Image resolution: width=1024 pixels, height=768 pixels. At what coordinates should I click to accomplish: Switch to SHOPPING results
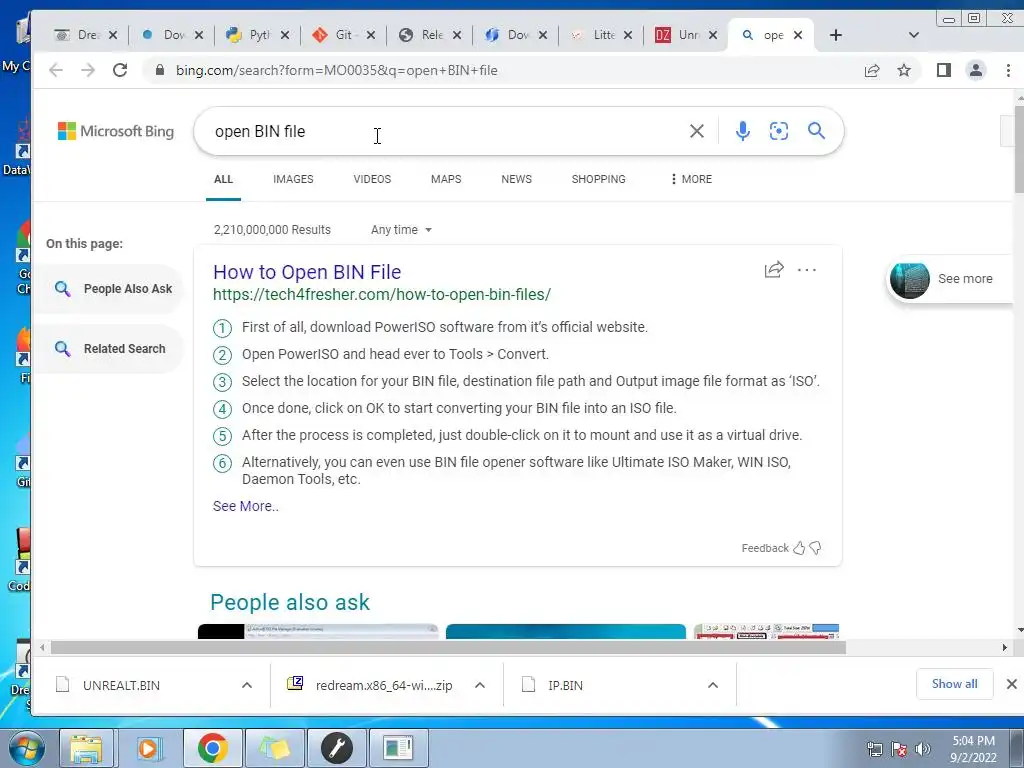[598, 179]
